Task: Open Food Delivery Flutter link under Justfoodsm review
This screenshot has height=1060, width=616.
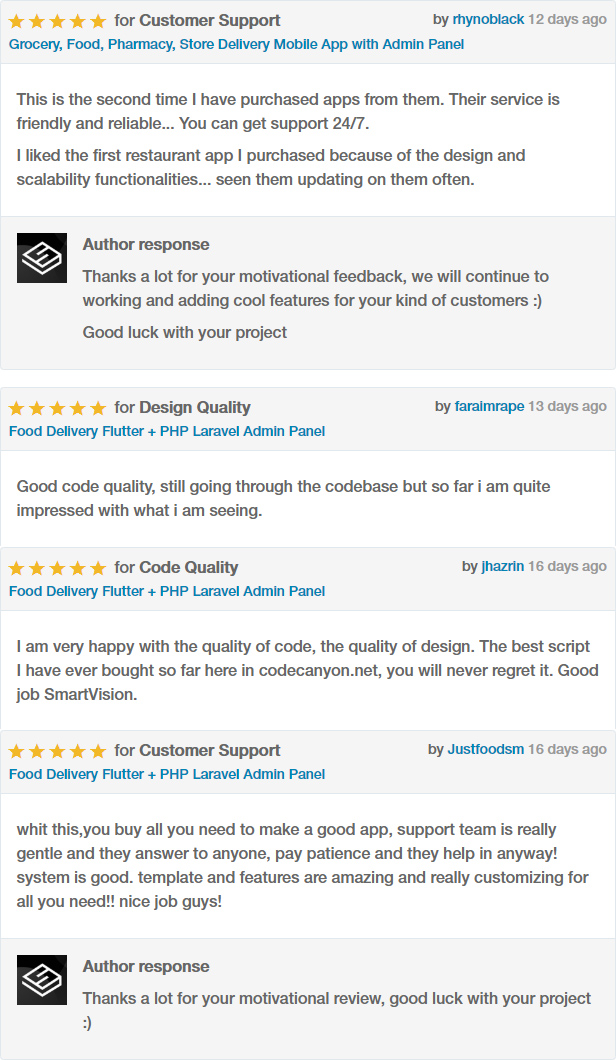Action: click(x=167, y=774)
